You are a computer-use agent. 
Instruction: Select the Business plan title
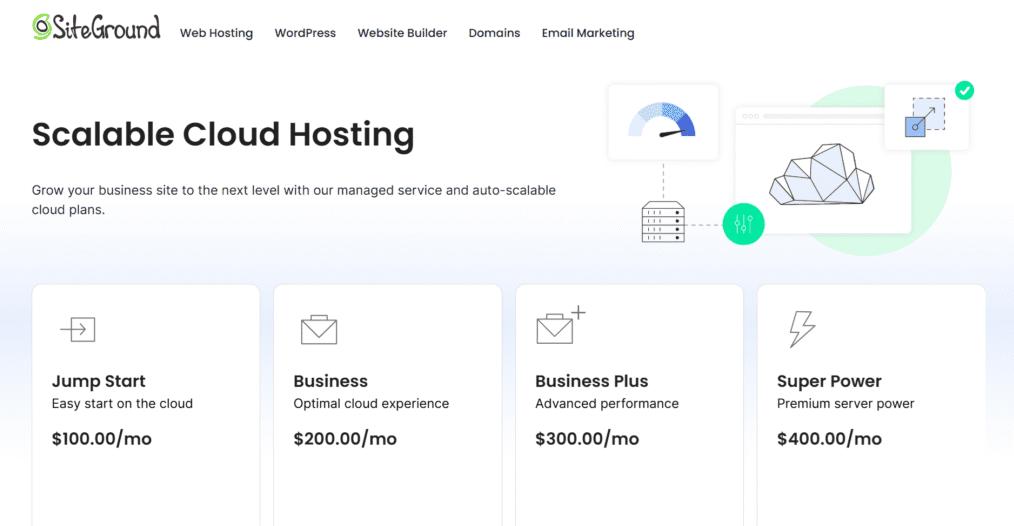pyautogui.click(x=330, y=381)
